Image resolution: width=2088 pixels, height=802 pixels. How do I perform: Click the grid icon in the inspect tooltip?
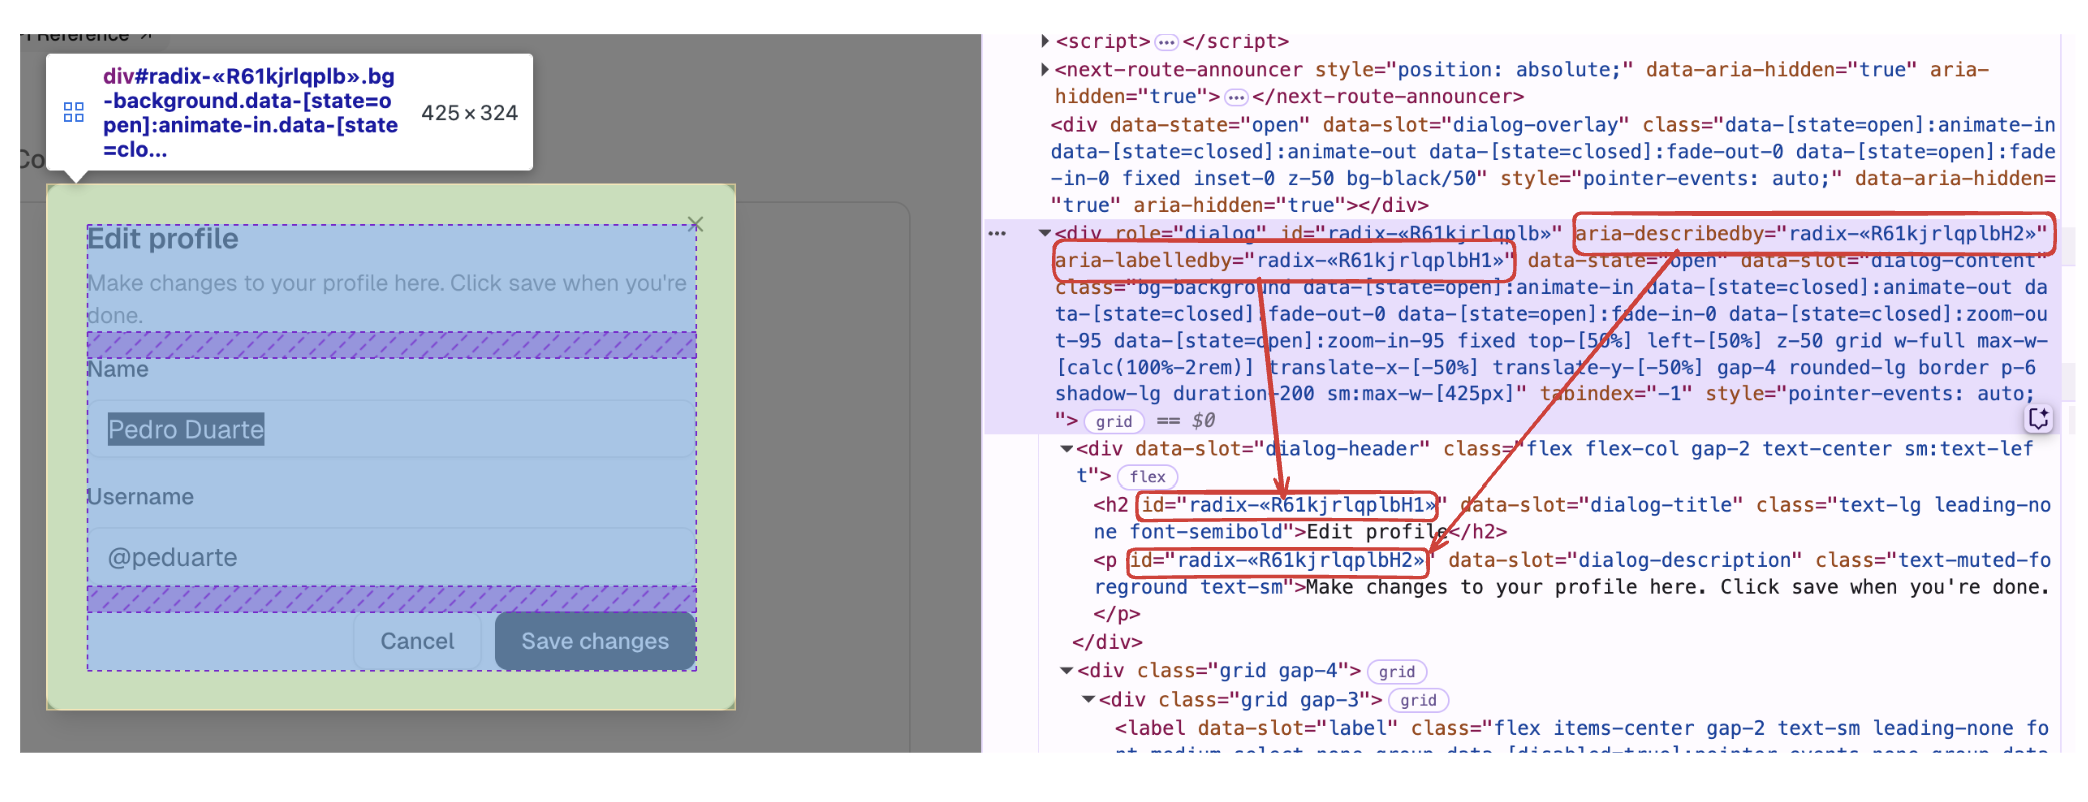point(74,112)
